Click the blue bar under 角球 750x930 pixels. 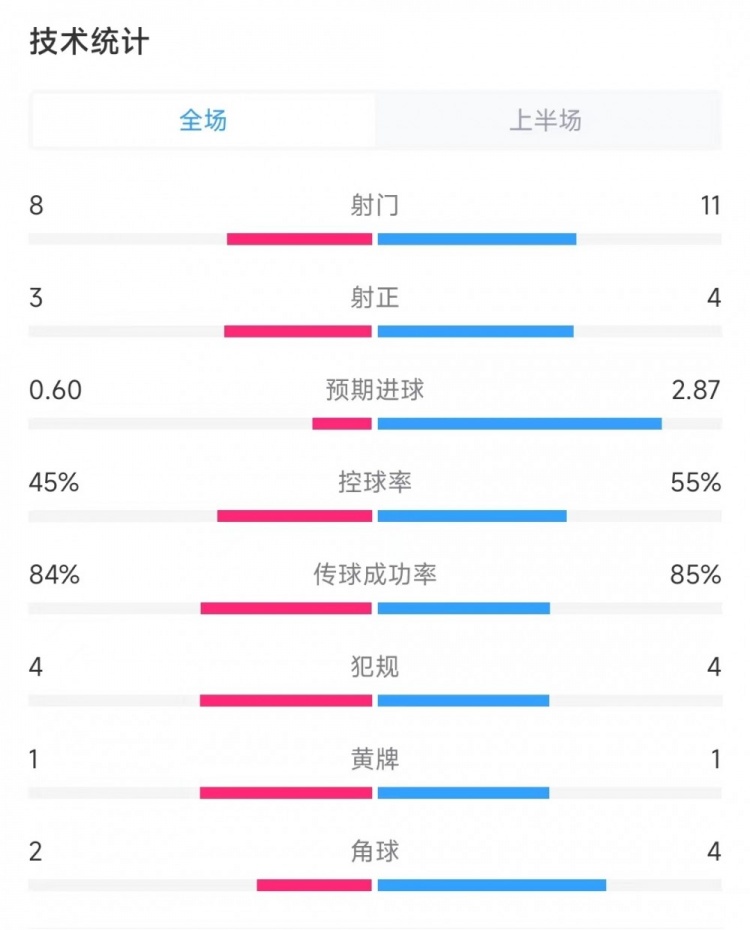pyautogui.click(x=491, y=885)
